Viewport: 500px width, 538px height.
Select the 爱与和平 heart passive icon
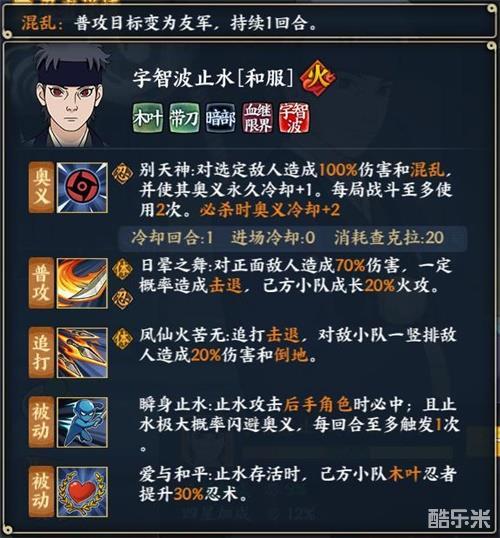pyautogui.click(x=82, y=492)
